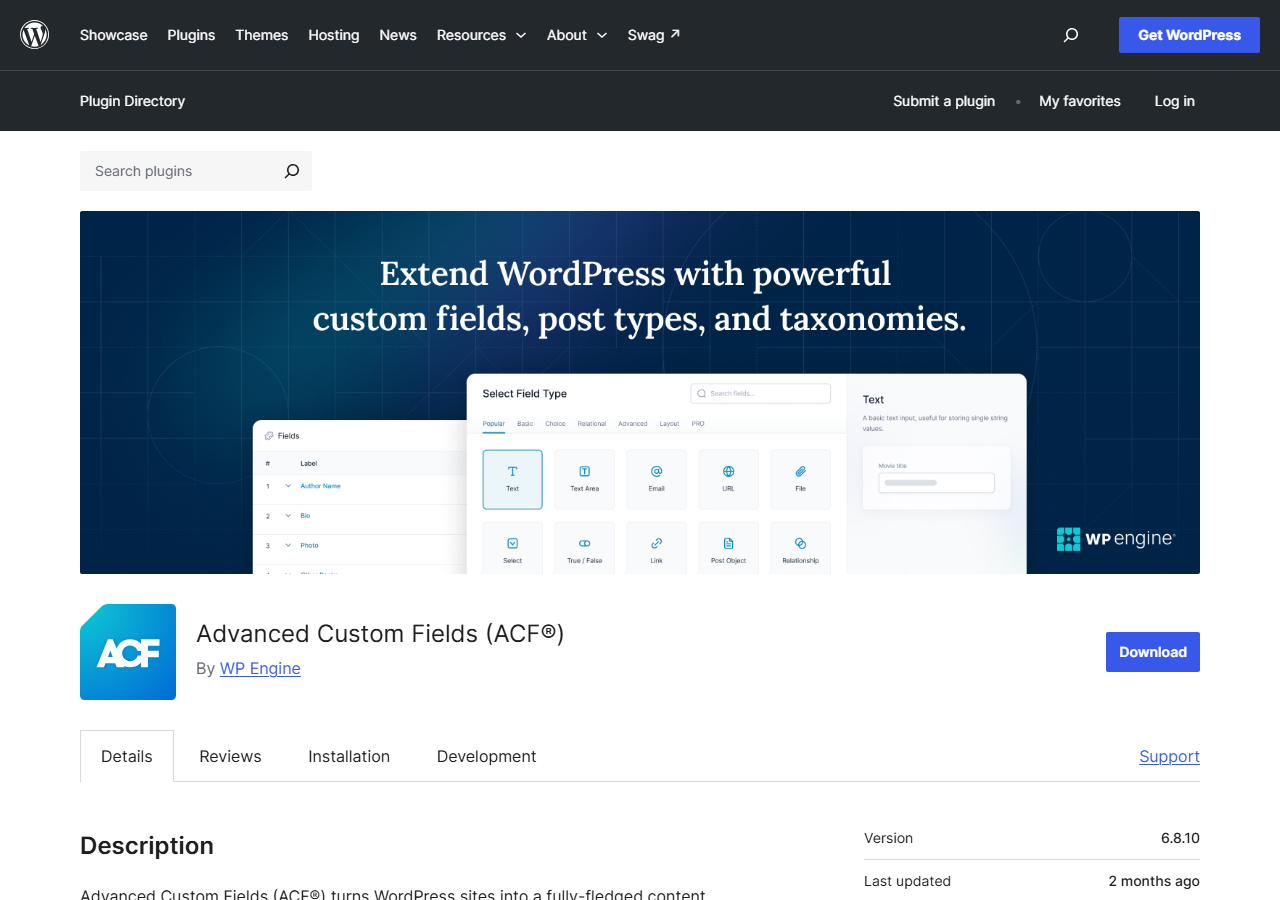
Task: Click the Description heading
Action: [x=147, y=846]
